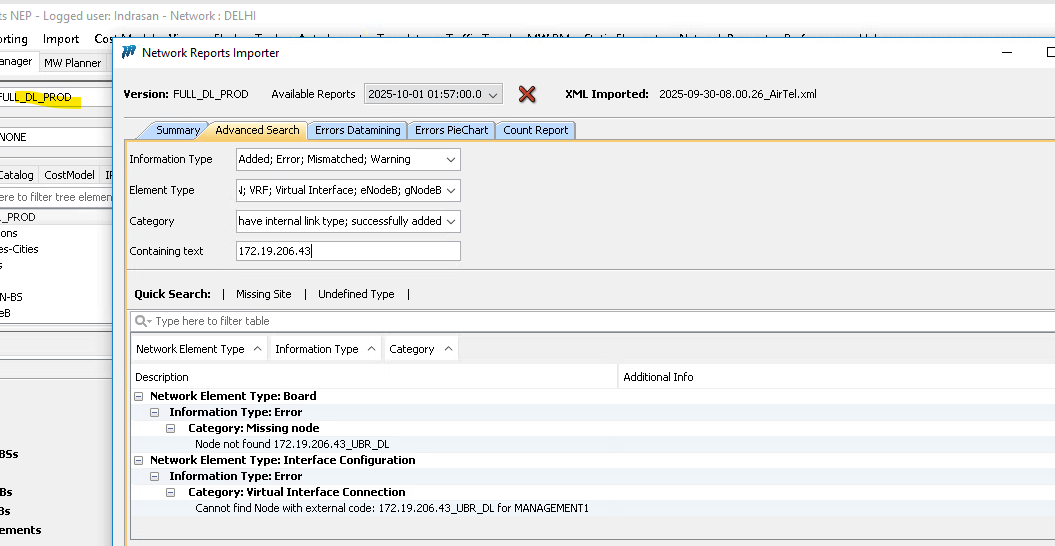Open the Errors Datamining tab
The image size is (1055, 546).
coord(357,130)
